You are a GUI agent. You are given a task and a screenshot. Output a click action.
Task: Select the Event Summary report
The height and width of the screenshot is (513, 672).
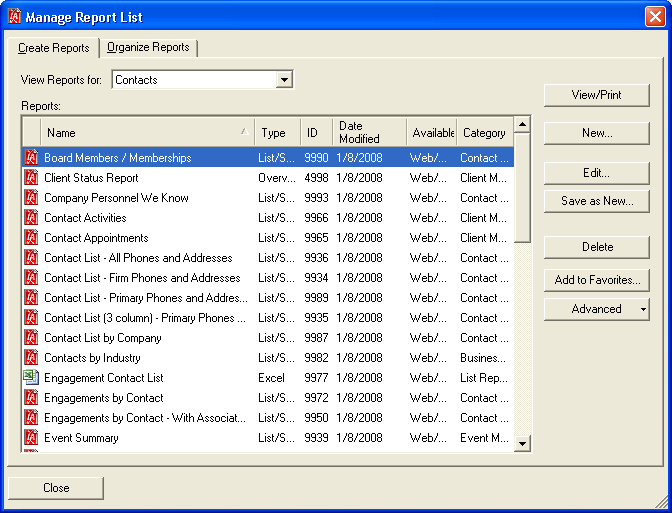point(268,438)
